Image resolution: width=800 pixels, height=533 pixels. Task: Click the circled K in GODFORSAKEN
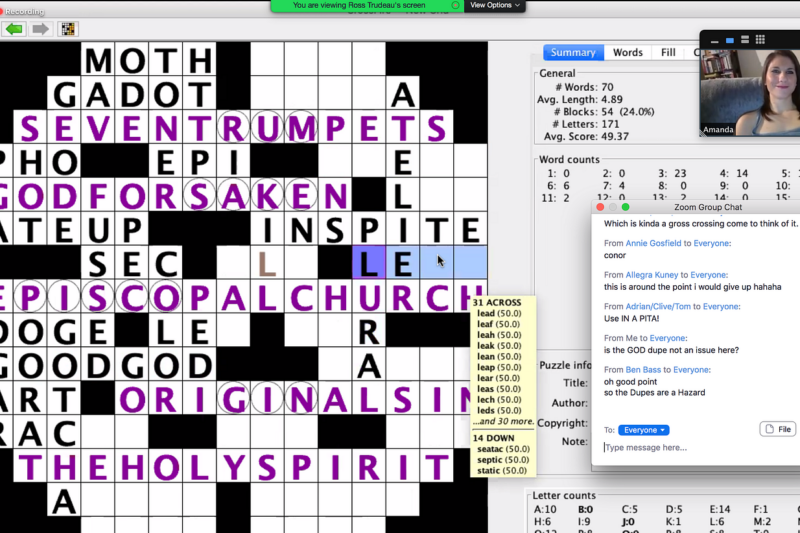tap(267, 195)
